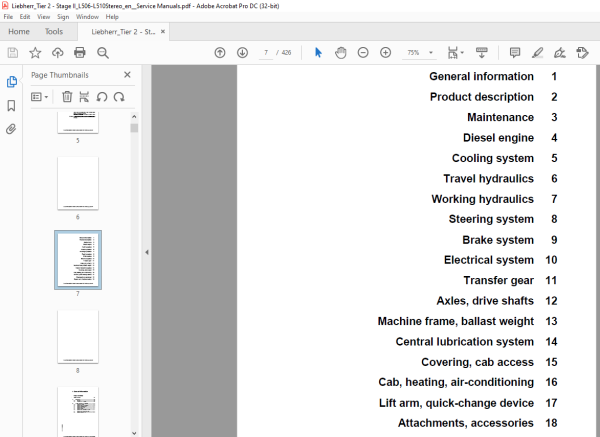
Task: Click 'General information' heading
Action: [x=481, y=77]
